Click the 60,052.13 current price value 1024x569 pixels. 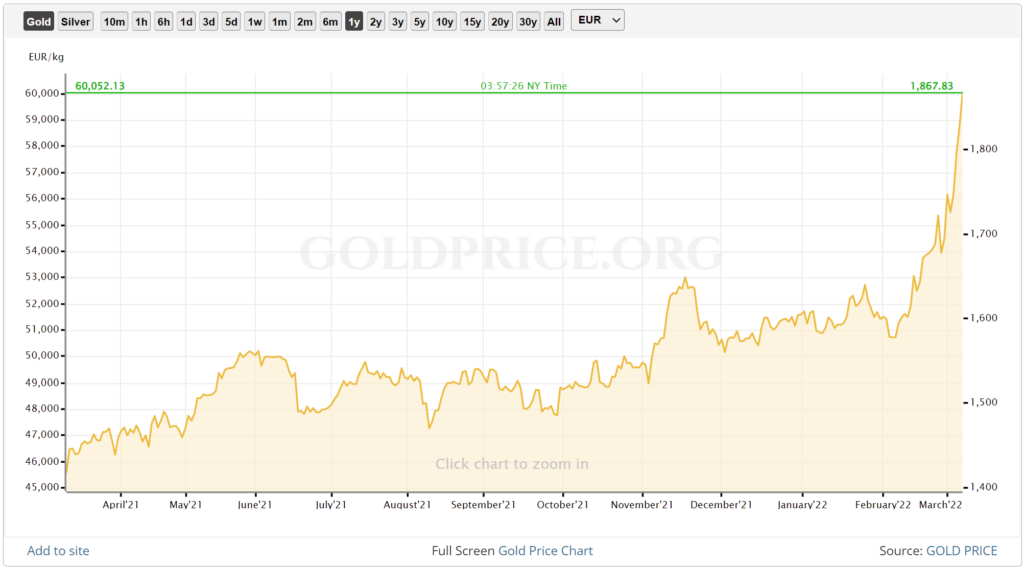point(100,86)
